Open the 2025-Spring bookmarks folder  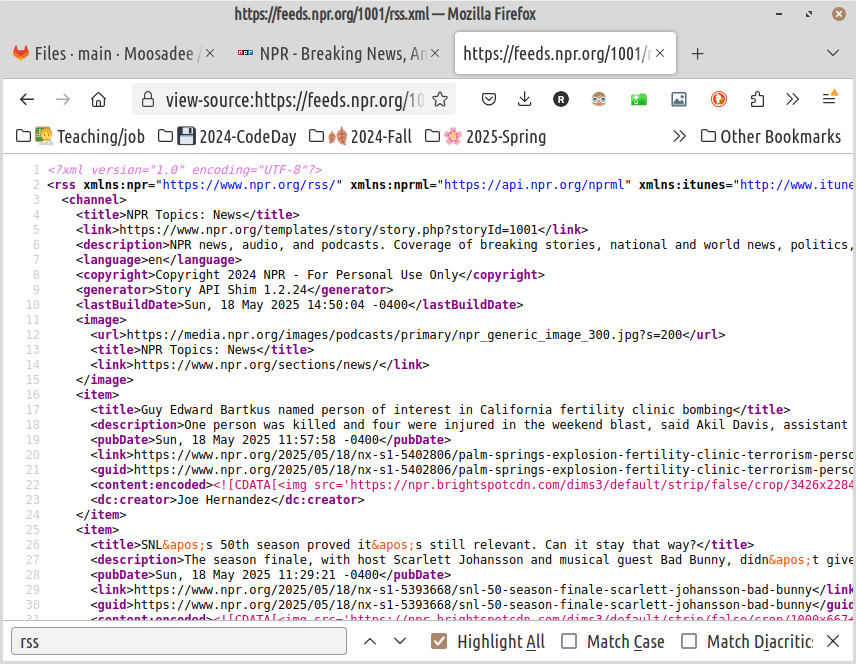click(x=485, y=137)
